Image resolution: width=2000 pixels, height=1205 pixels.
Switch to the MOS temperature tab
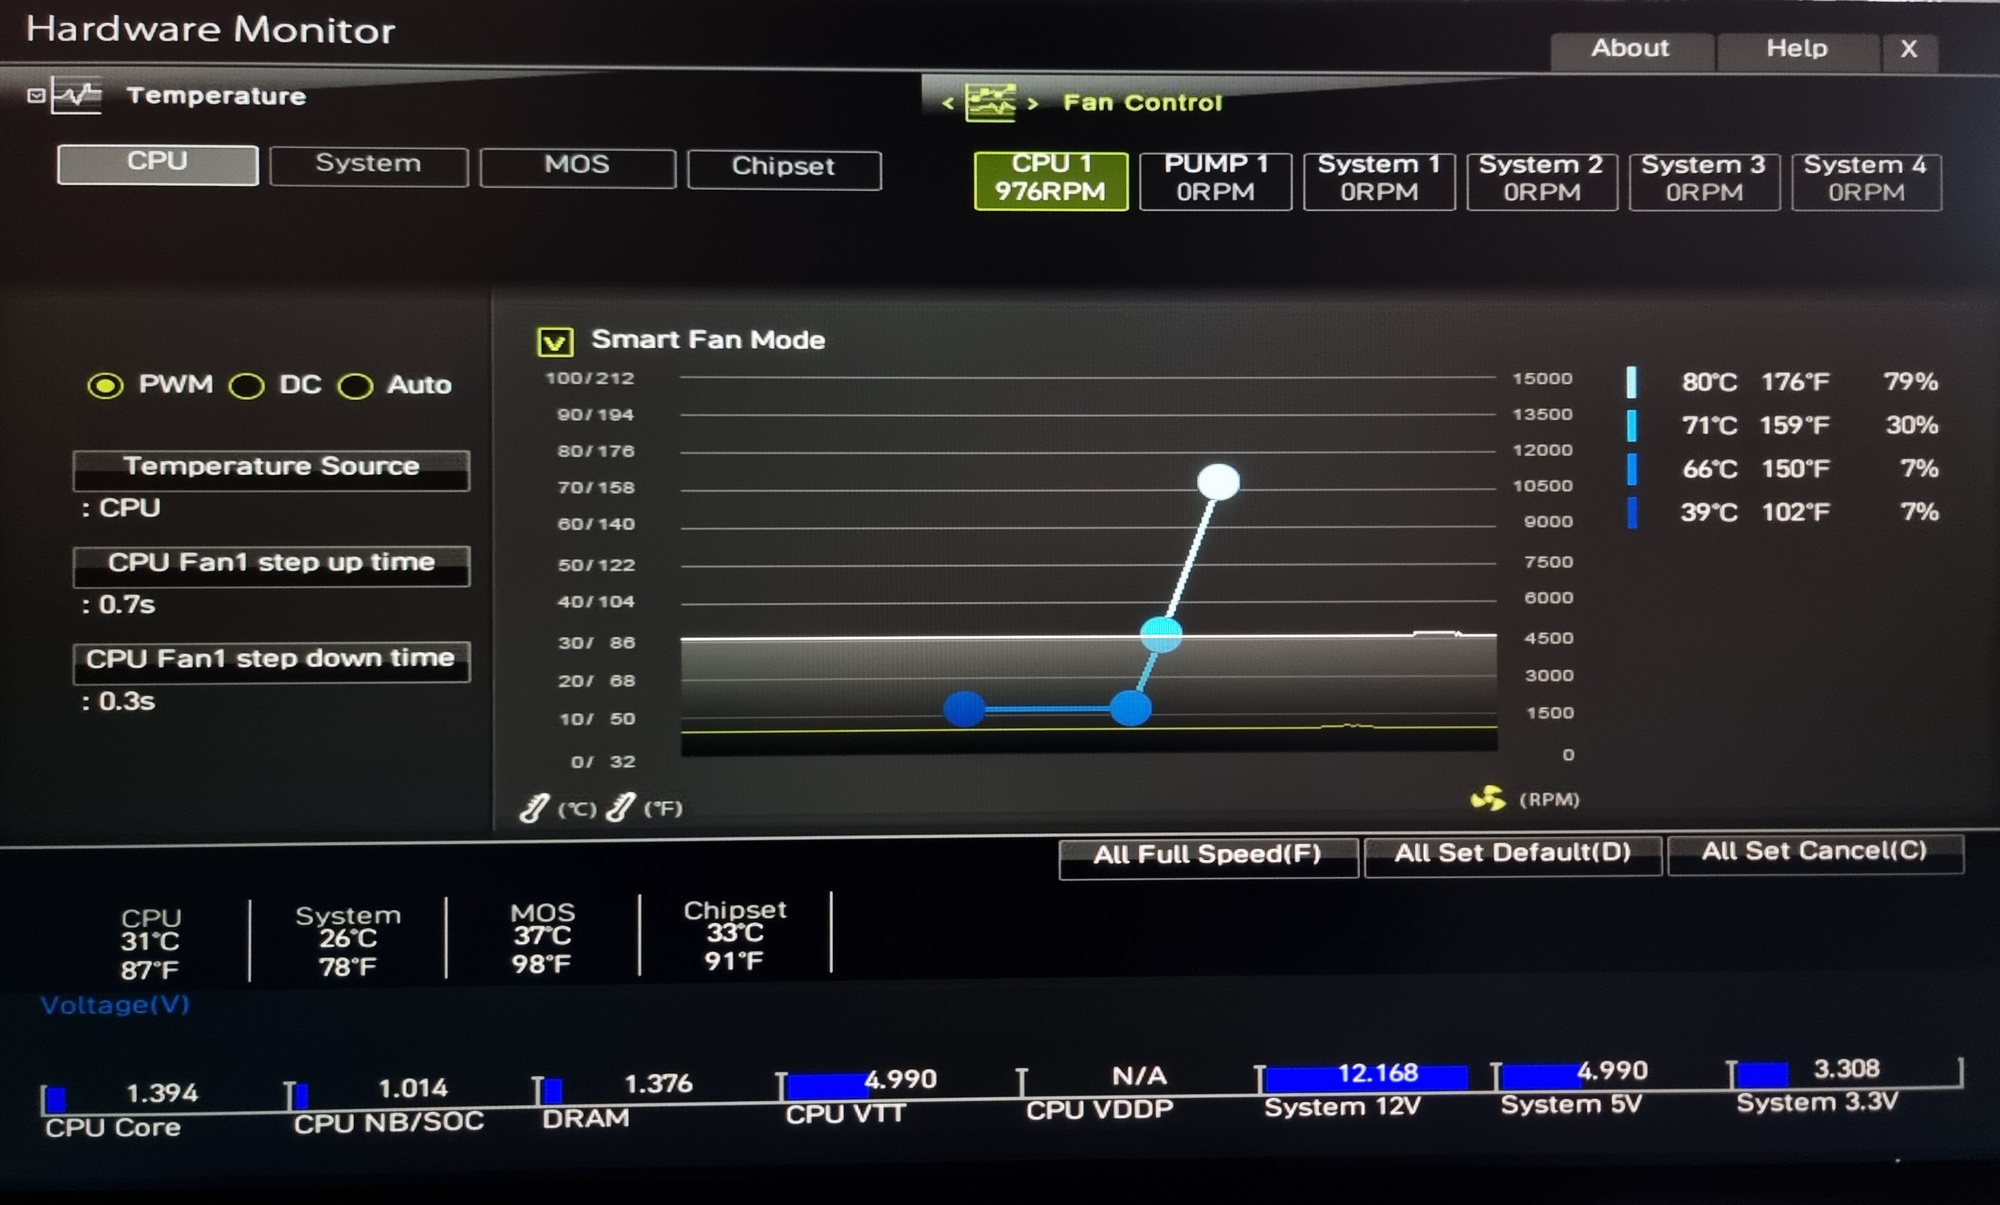click(x=577, y=167)
